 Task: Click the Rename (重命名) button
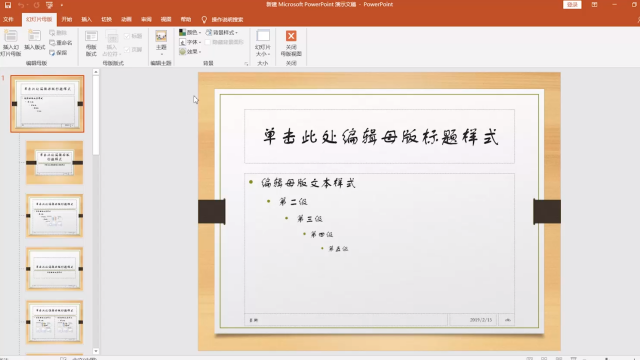(x=60, y=43)
